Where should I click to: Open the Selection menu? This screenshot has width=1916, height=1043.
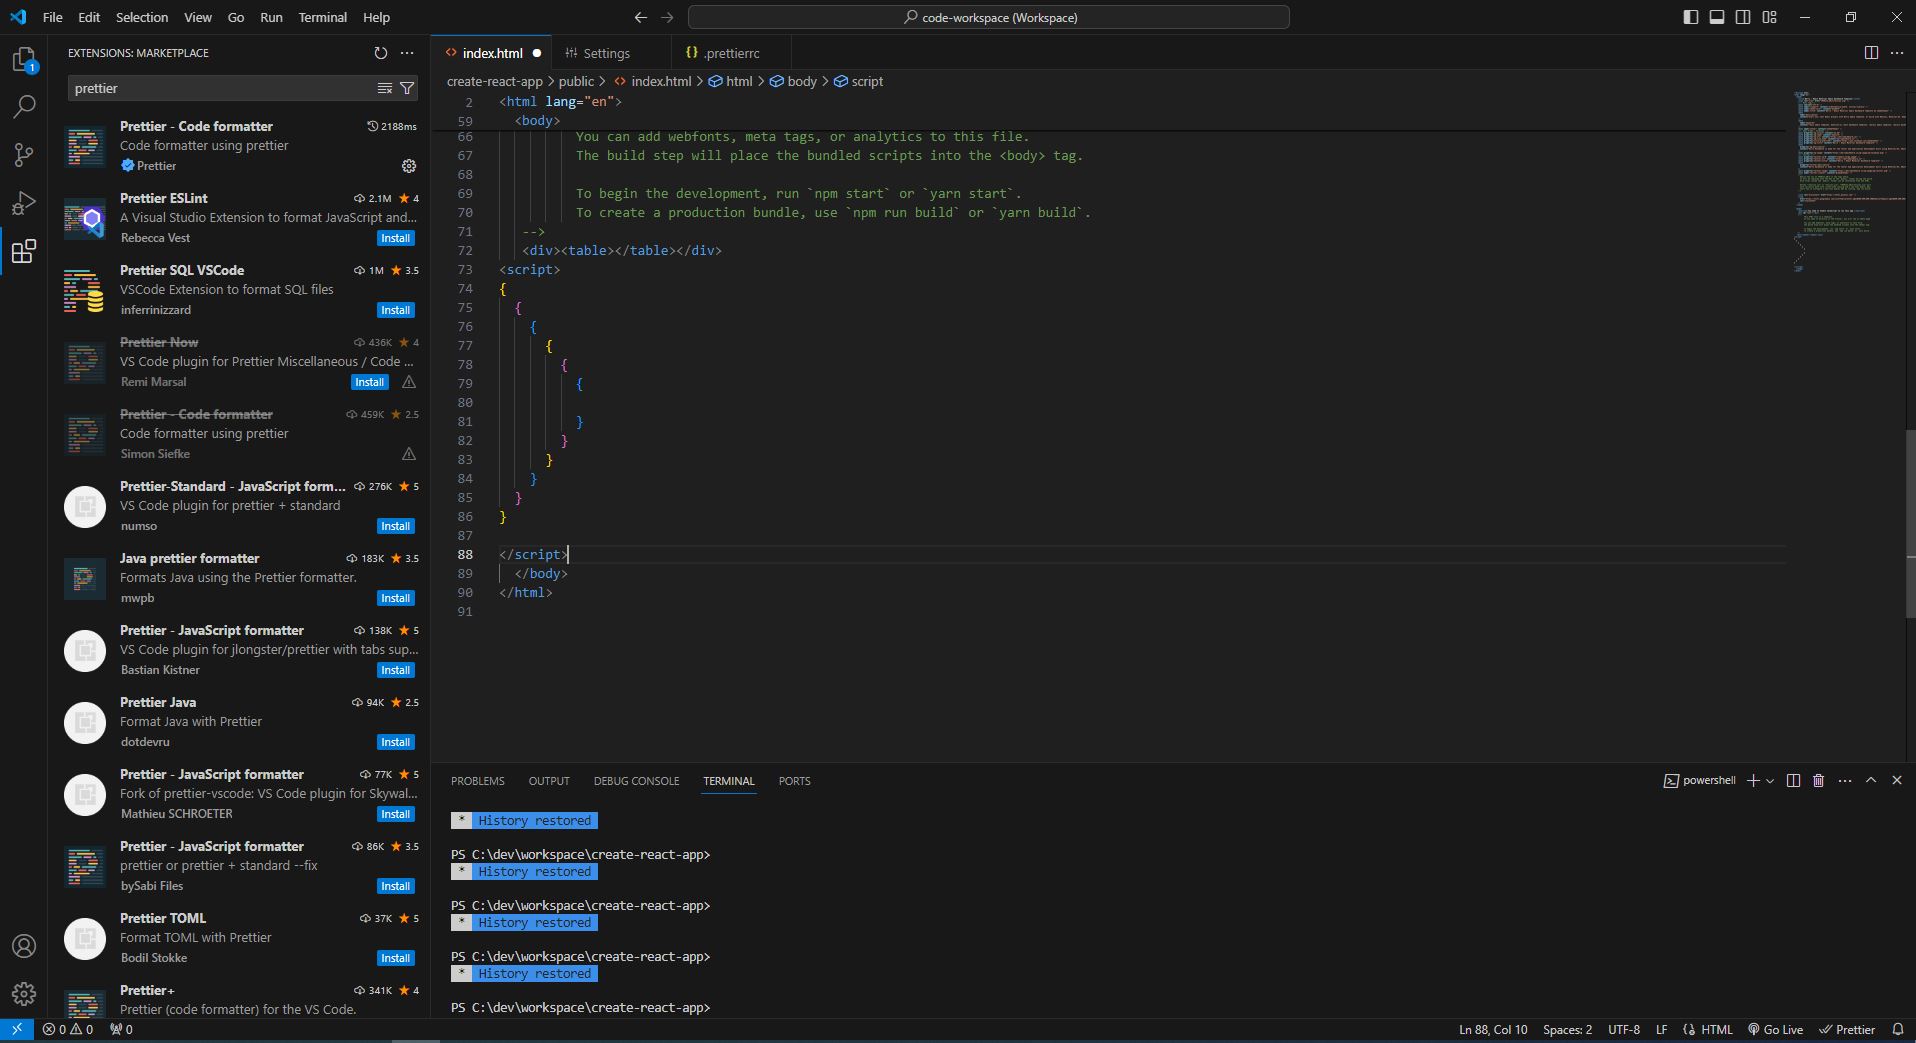tap(142, 17)
